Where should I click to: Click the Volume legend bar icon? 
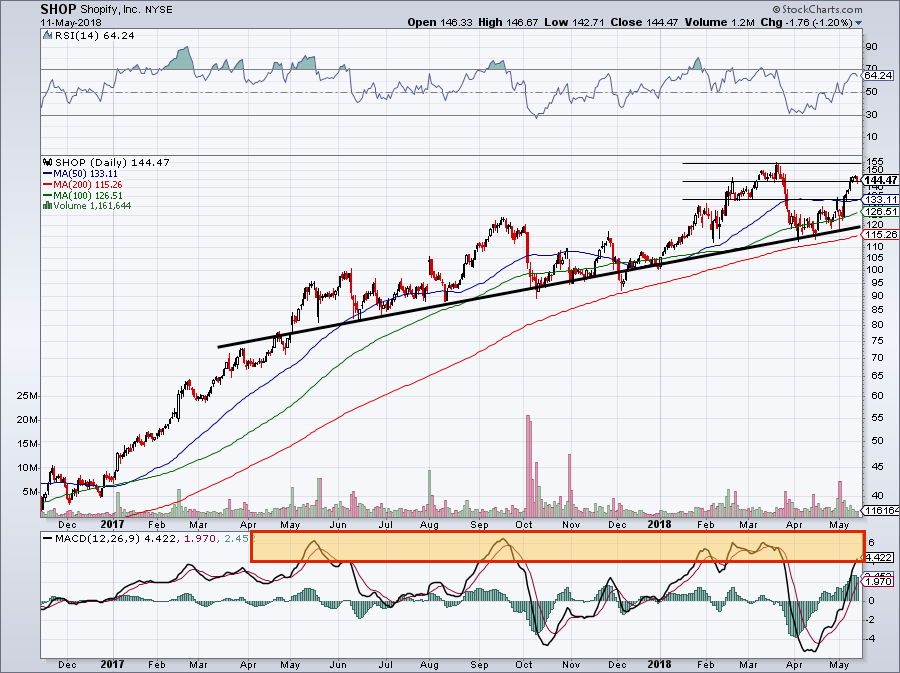[48, 206]
